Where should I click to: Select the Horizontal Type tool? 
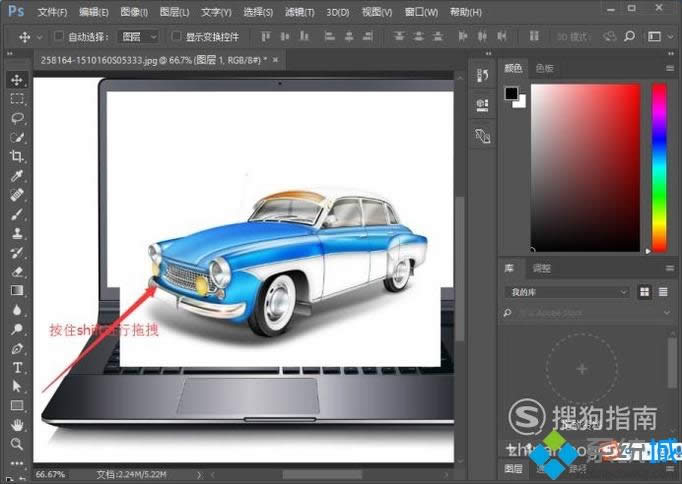point(17,367)
